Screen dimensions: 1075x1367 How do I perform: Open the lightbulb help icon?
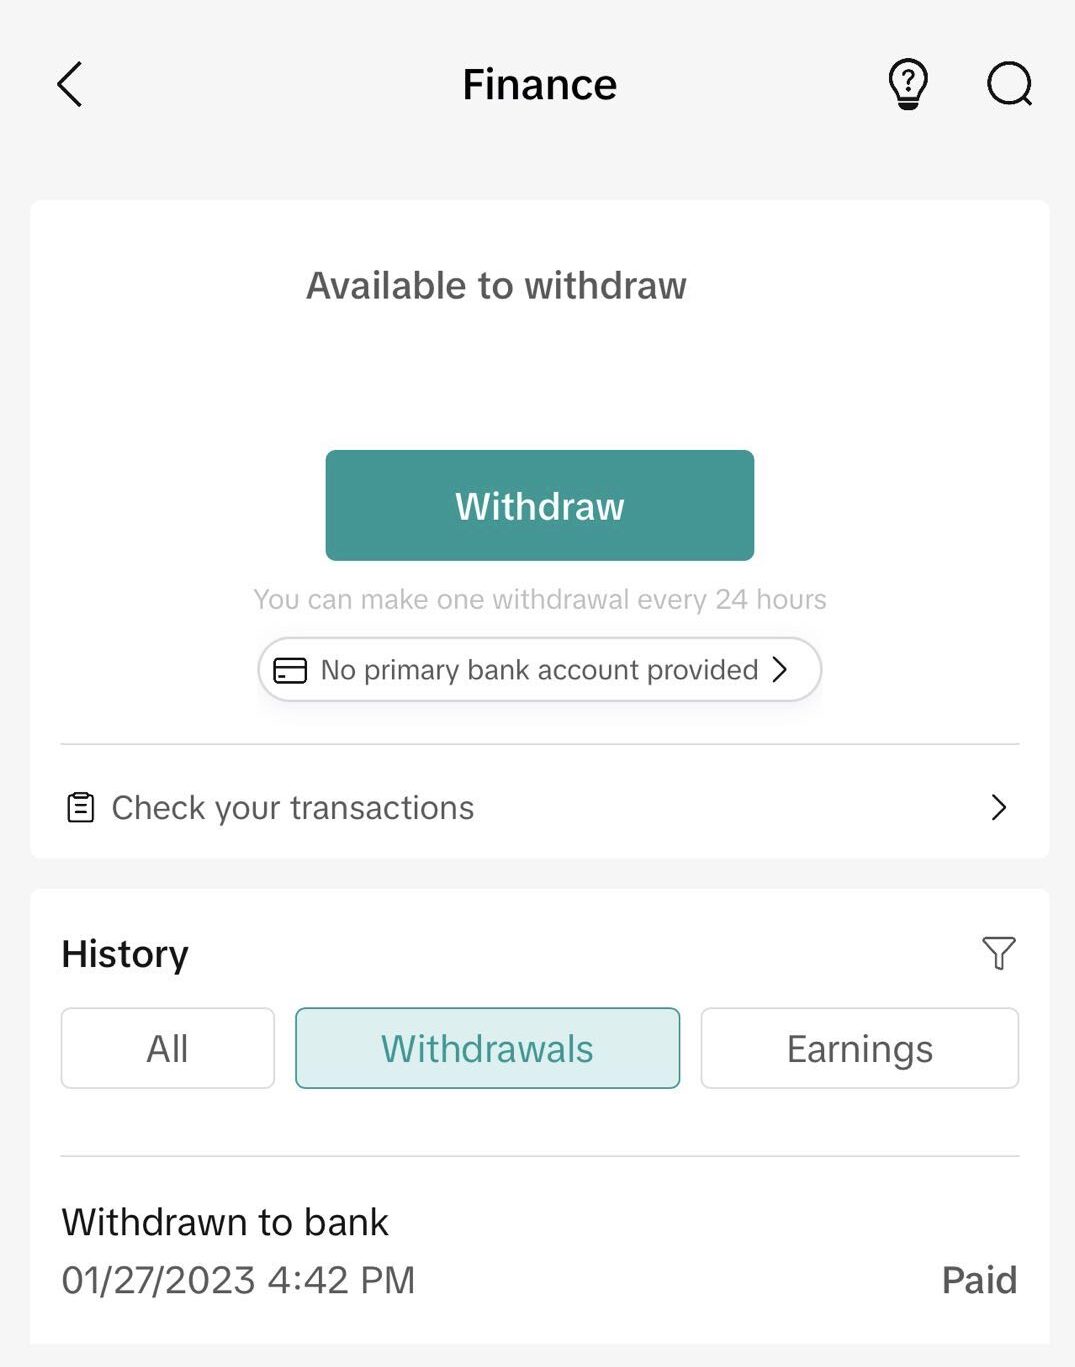[908, 84]
